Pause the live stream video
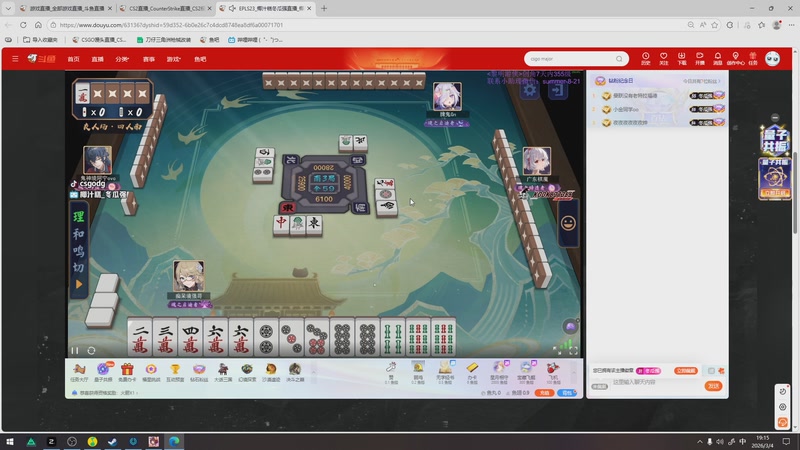Viewport: 800px width, 450px height. tap(75, 351)
